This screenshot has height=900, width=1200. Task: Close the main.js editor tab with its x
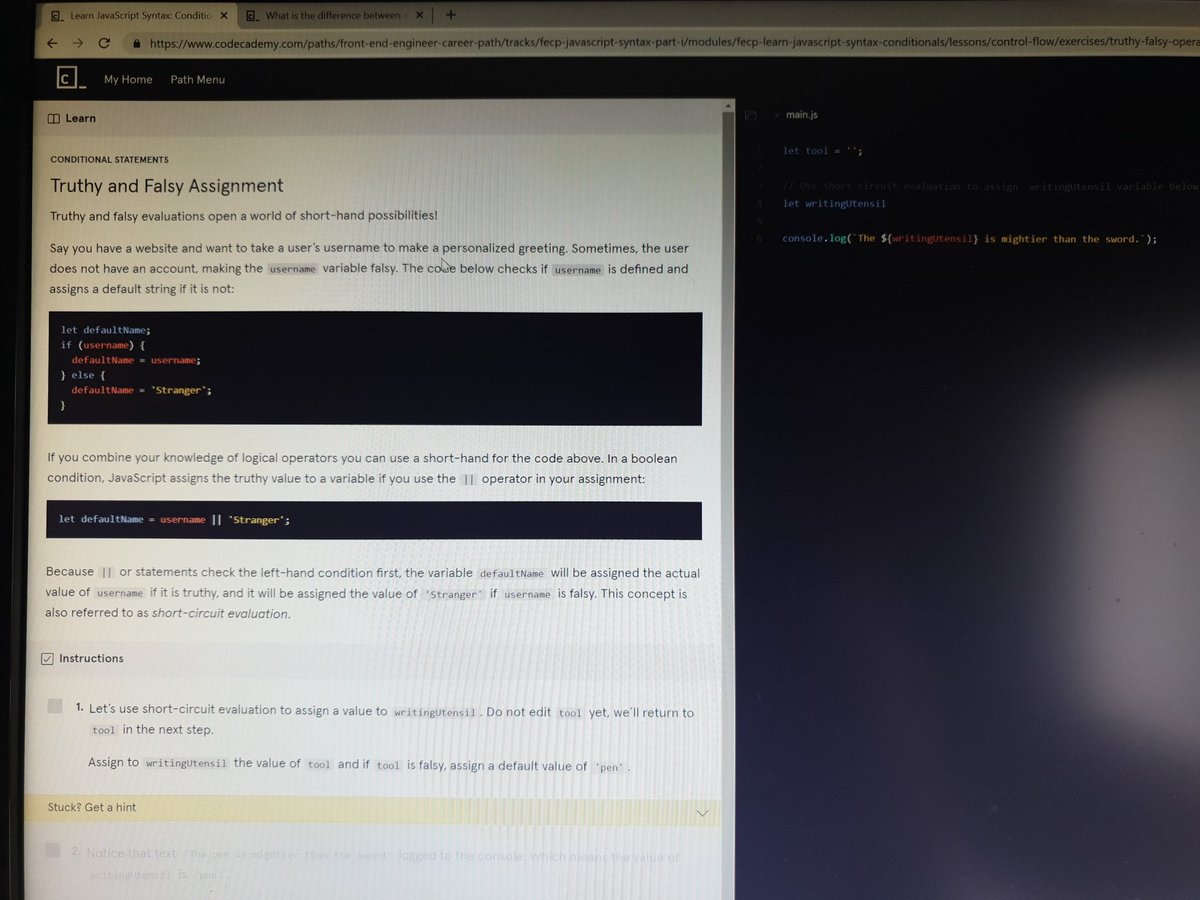[776, 116]
